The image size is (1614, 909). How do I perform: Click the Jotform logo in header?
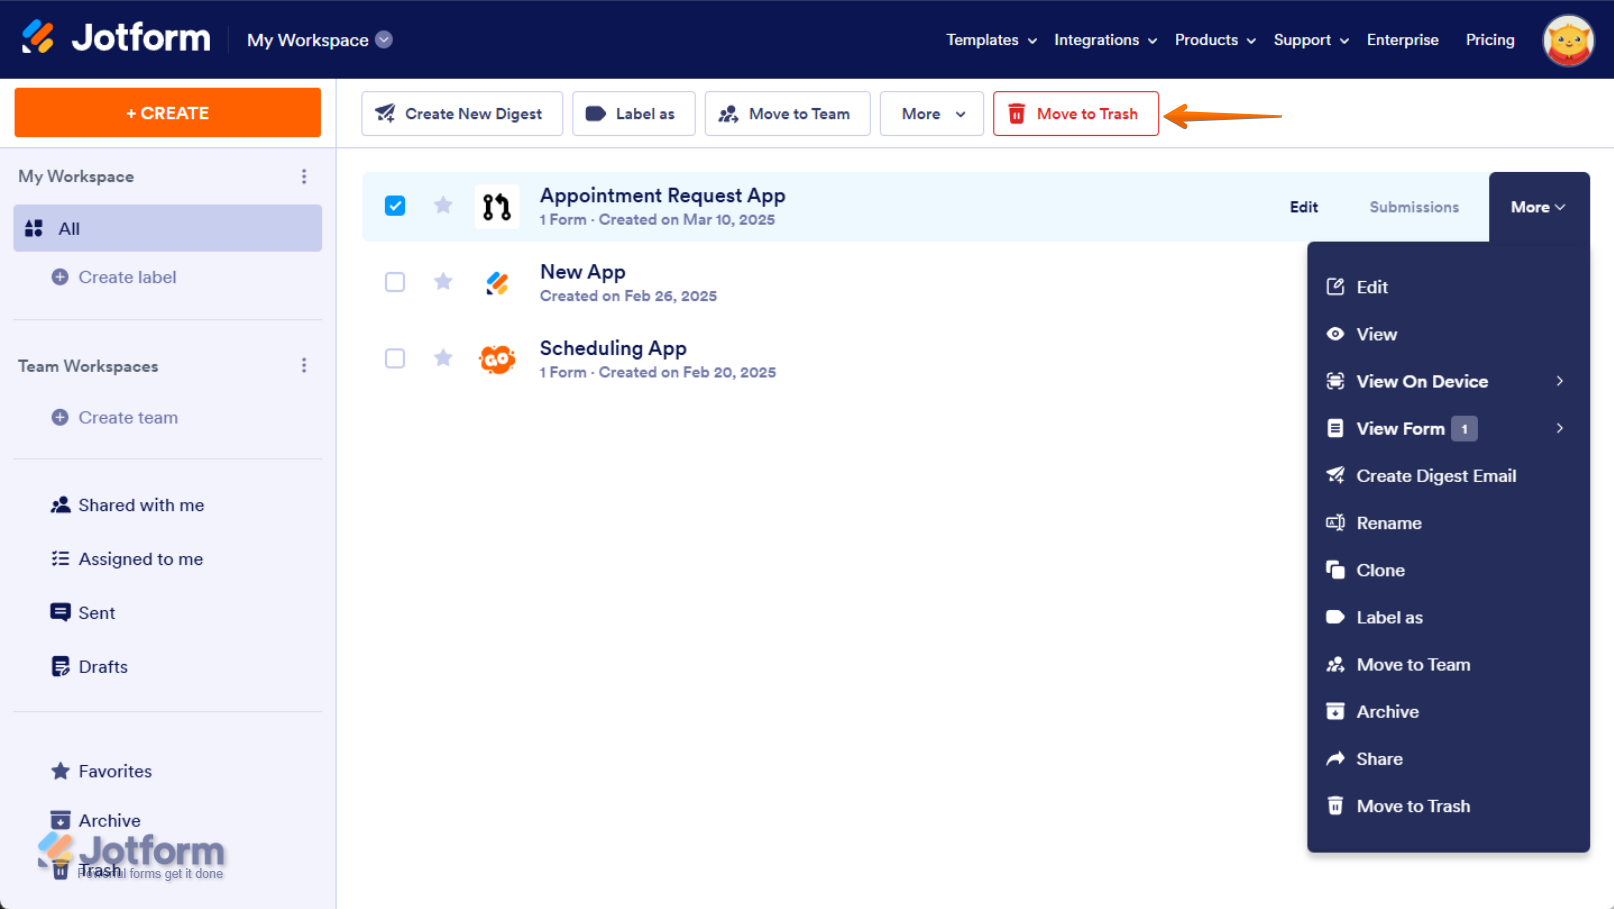116,38
